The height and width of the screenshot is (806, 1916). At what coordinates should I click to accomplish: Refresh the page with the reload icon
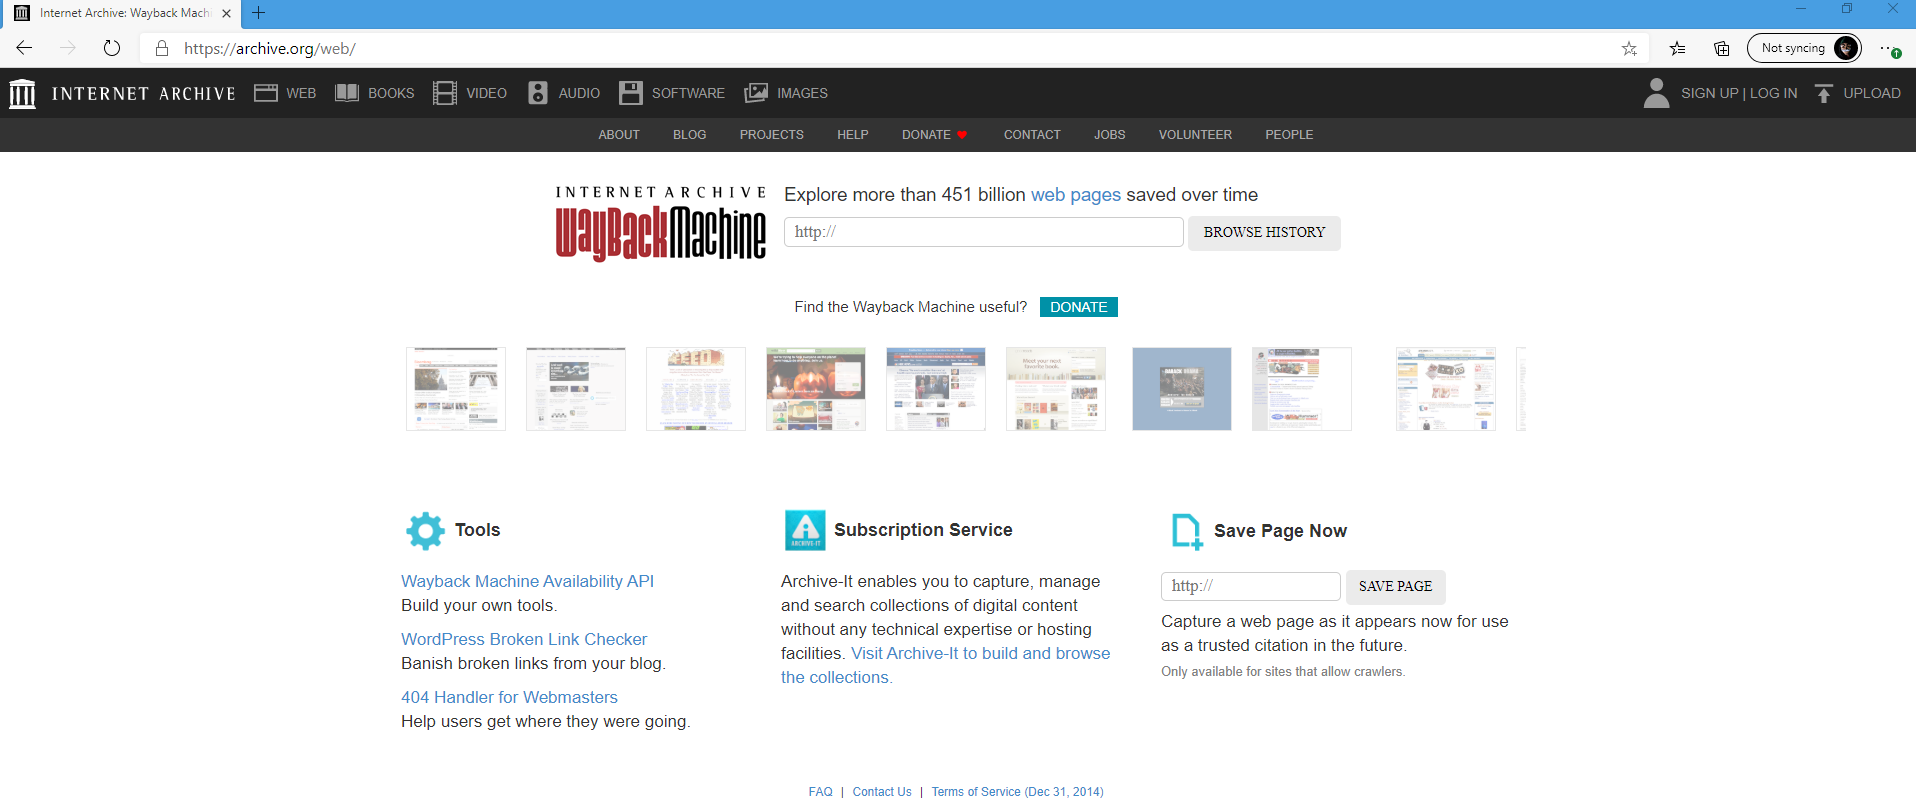coord(112,48)
